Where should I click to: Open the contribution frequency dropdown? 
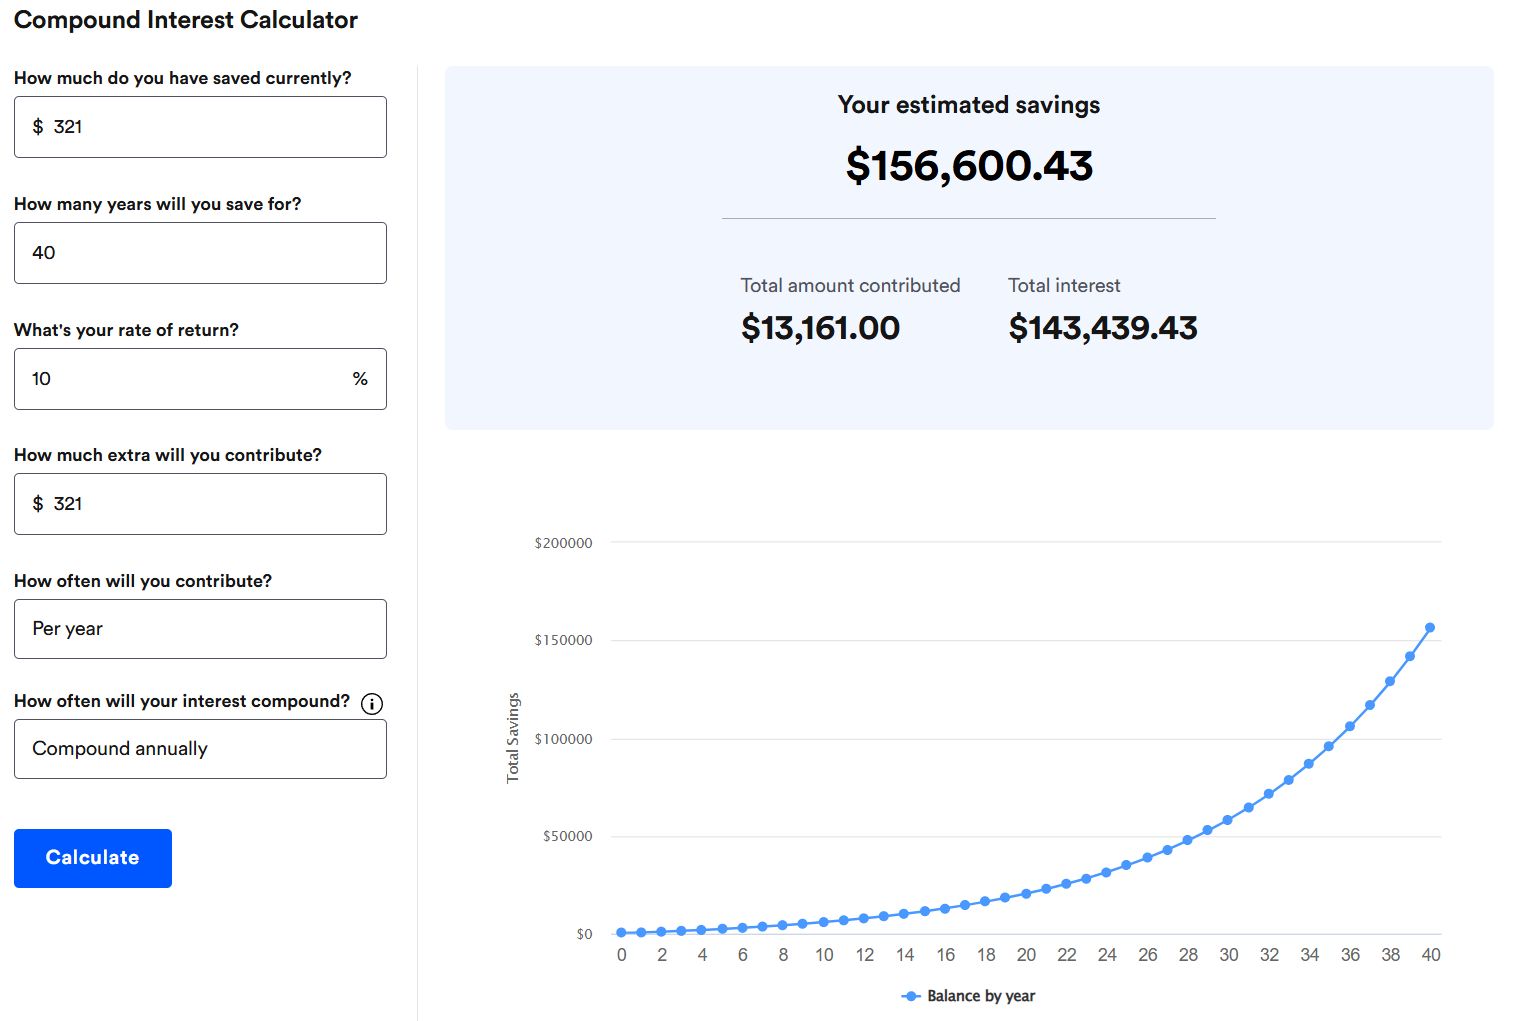tap(200, 629)
